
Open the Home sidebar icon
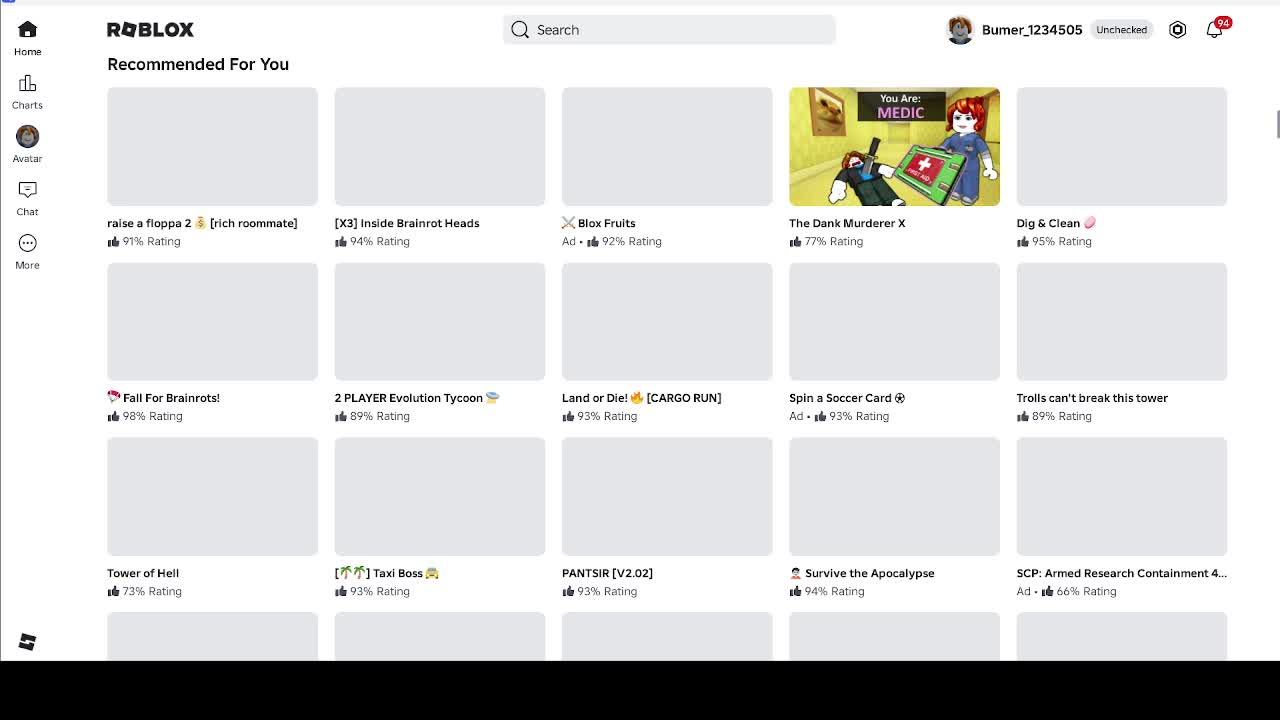[x=27, y=30]
